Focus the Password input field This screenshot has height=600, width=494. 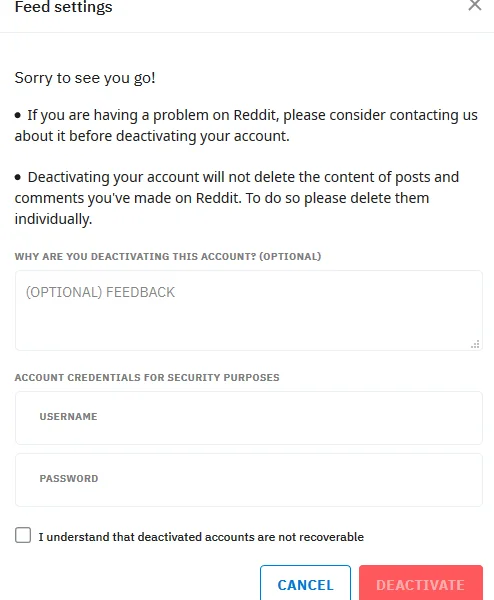pos(249,480)
